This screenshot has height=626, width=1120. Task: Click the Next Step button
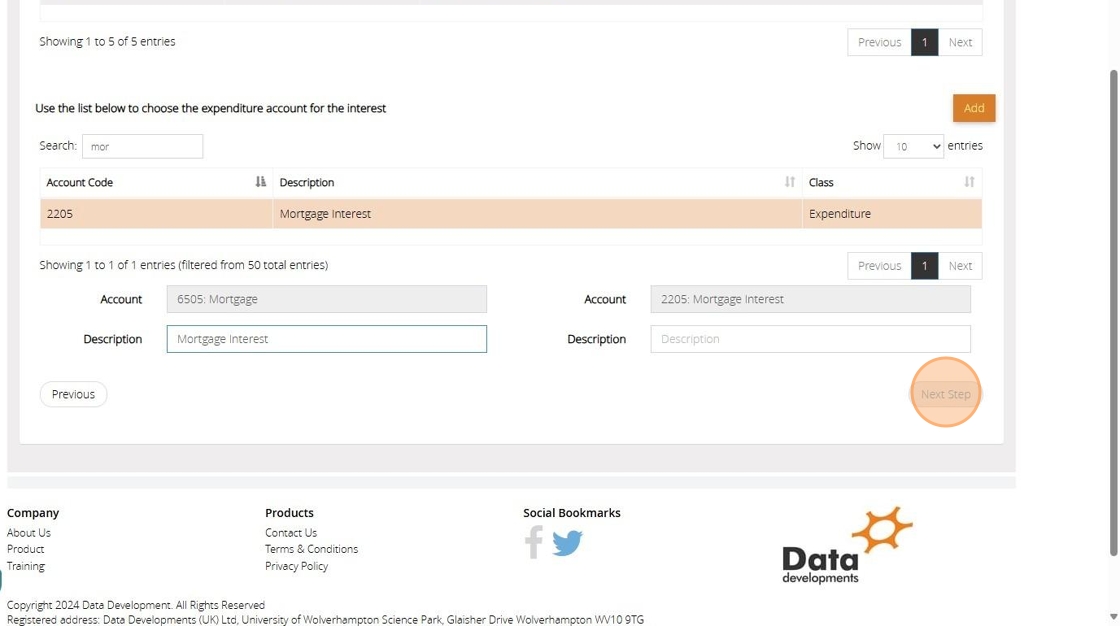[945, 394]
